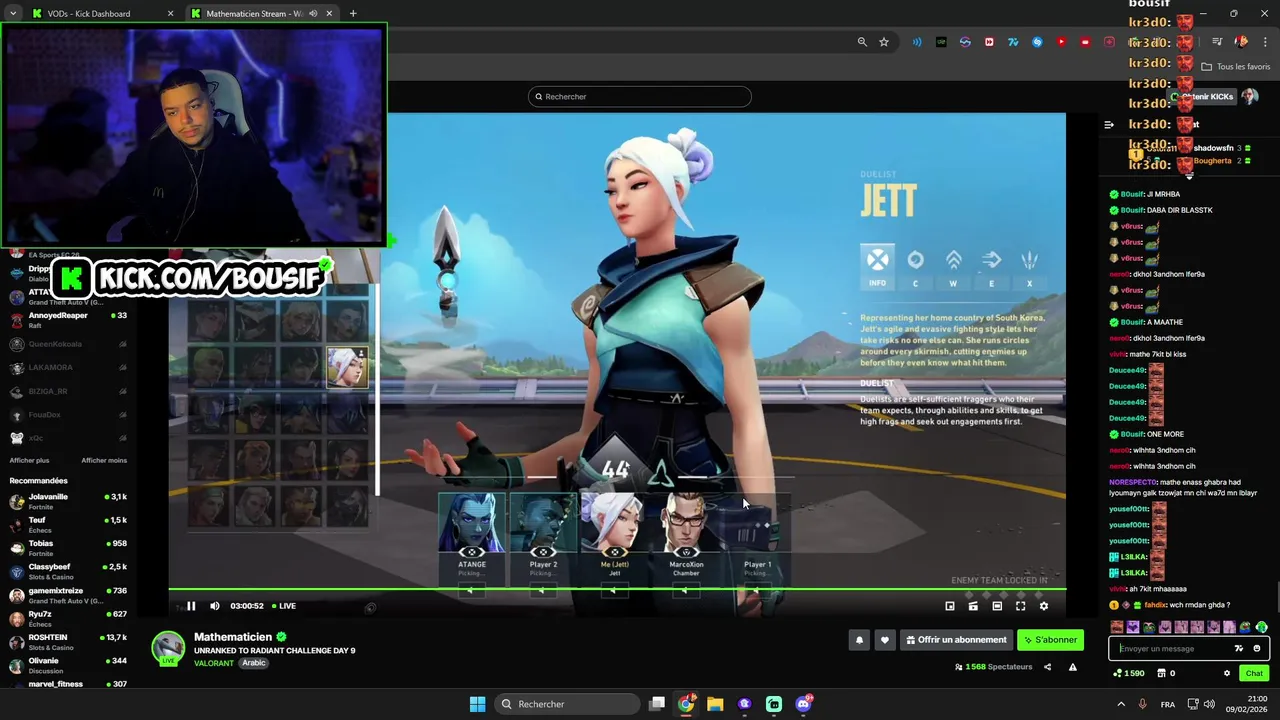
Task: Share the stream via share icon
Action: coord(1048,667)
